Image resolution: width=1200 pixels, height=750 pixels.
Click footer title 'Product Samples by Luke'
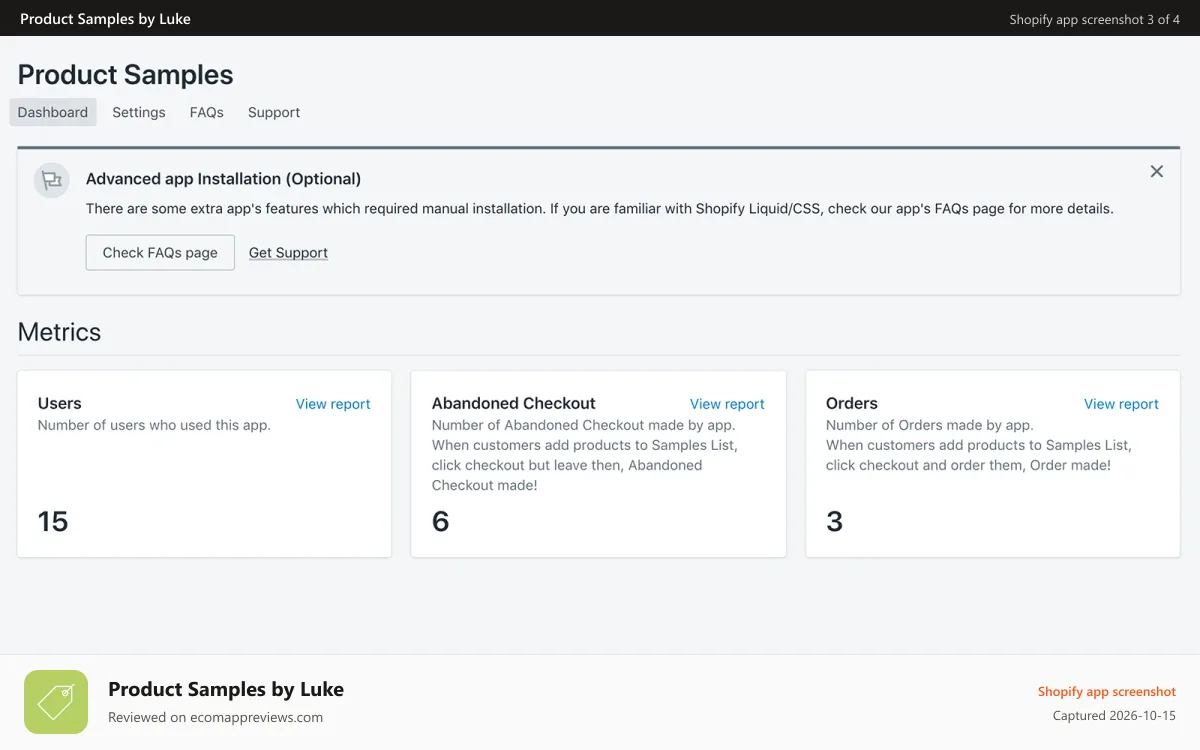coord(226,689)
